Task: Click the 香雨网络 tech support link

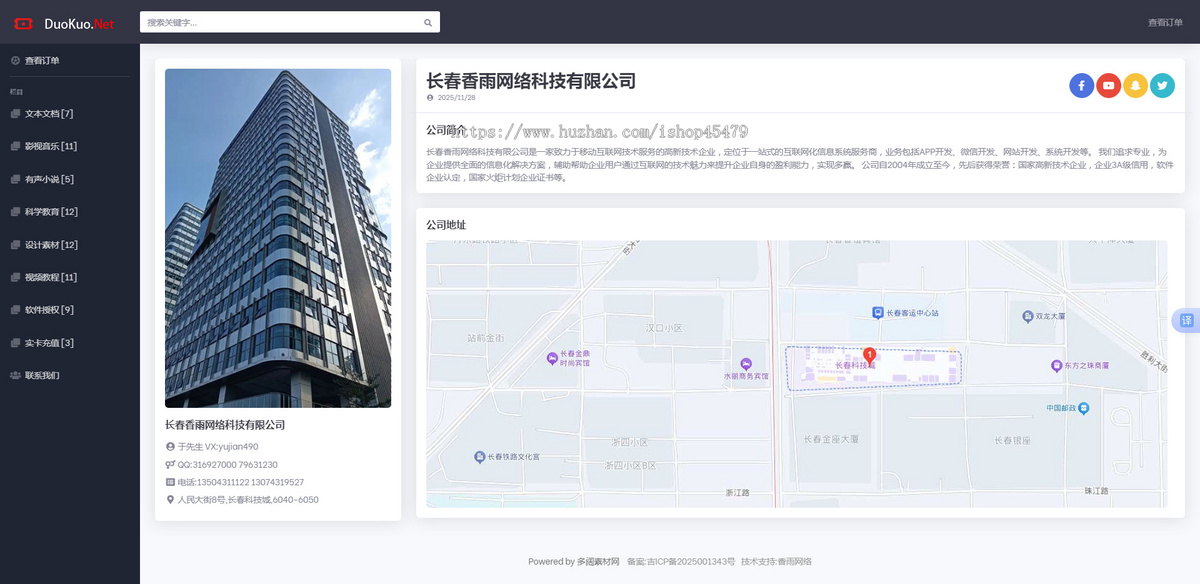Action: pos(795,562)
